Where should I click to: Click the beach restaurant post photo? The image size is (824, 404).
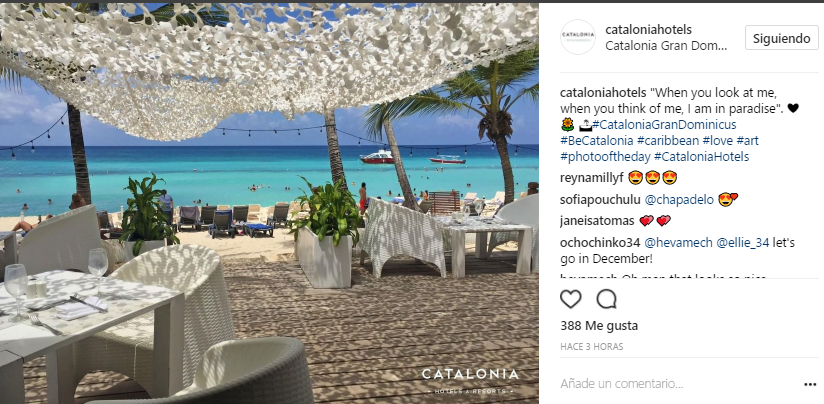click(x=269, y=203)
